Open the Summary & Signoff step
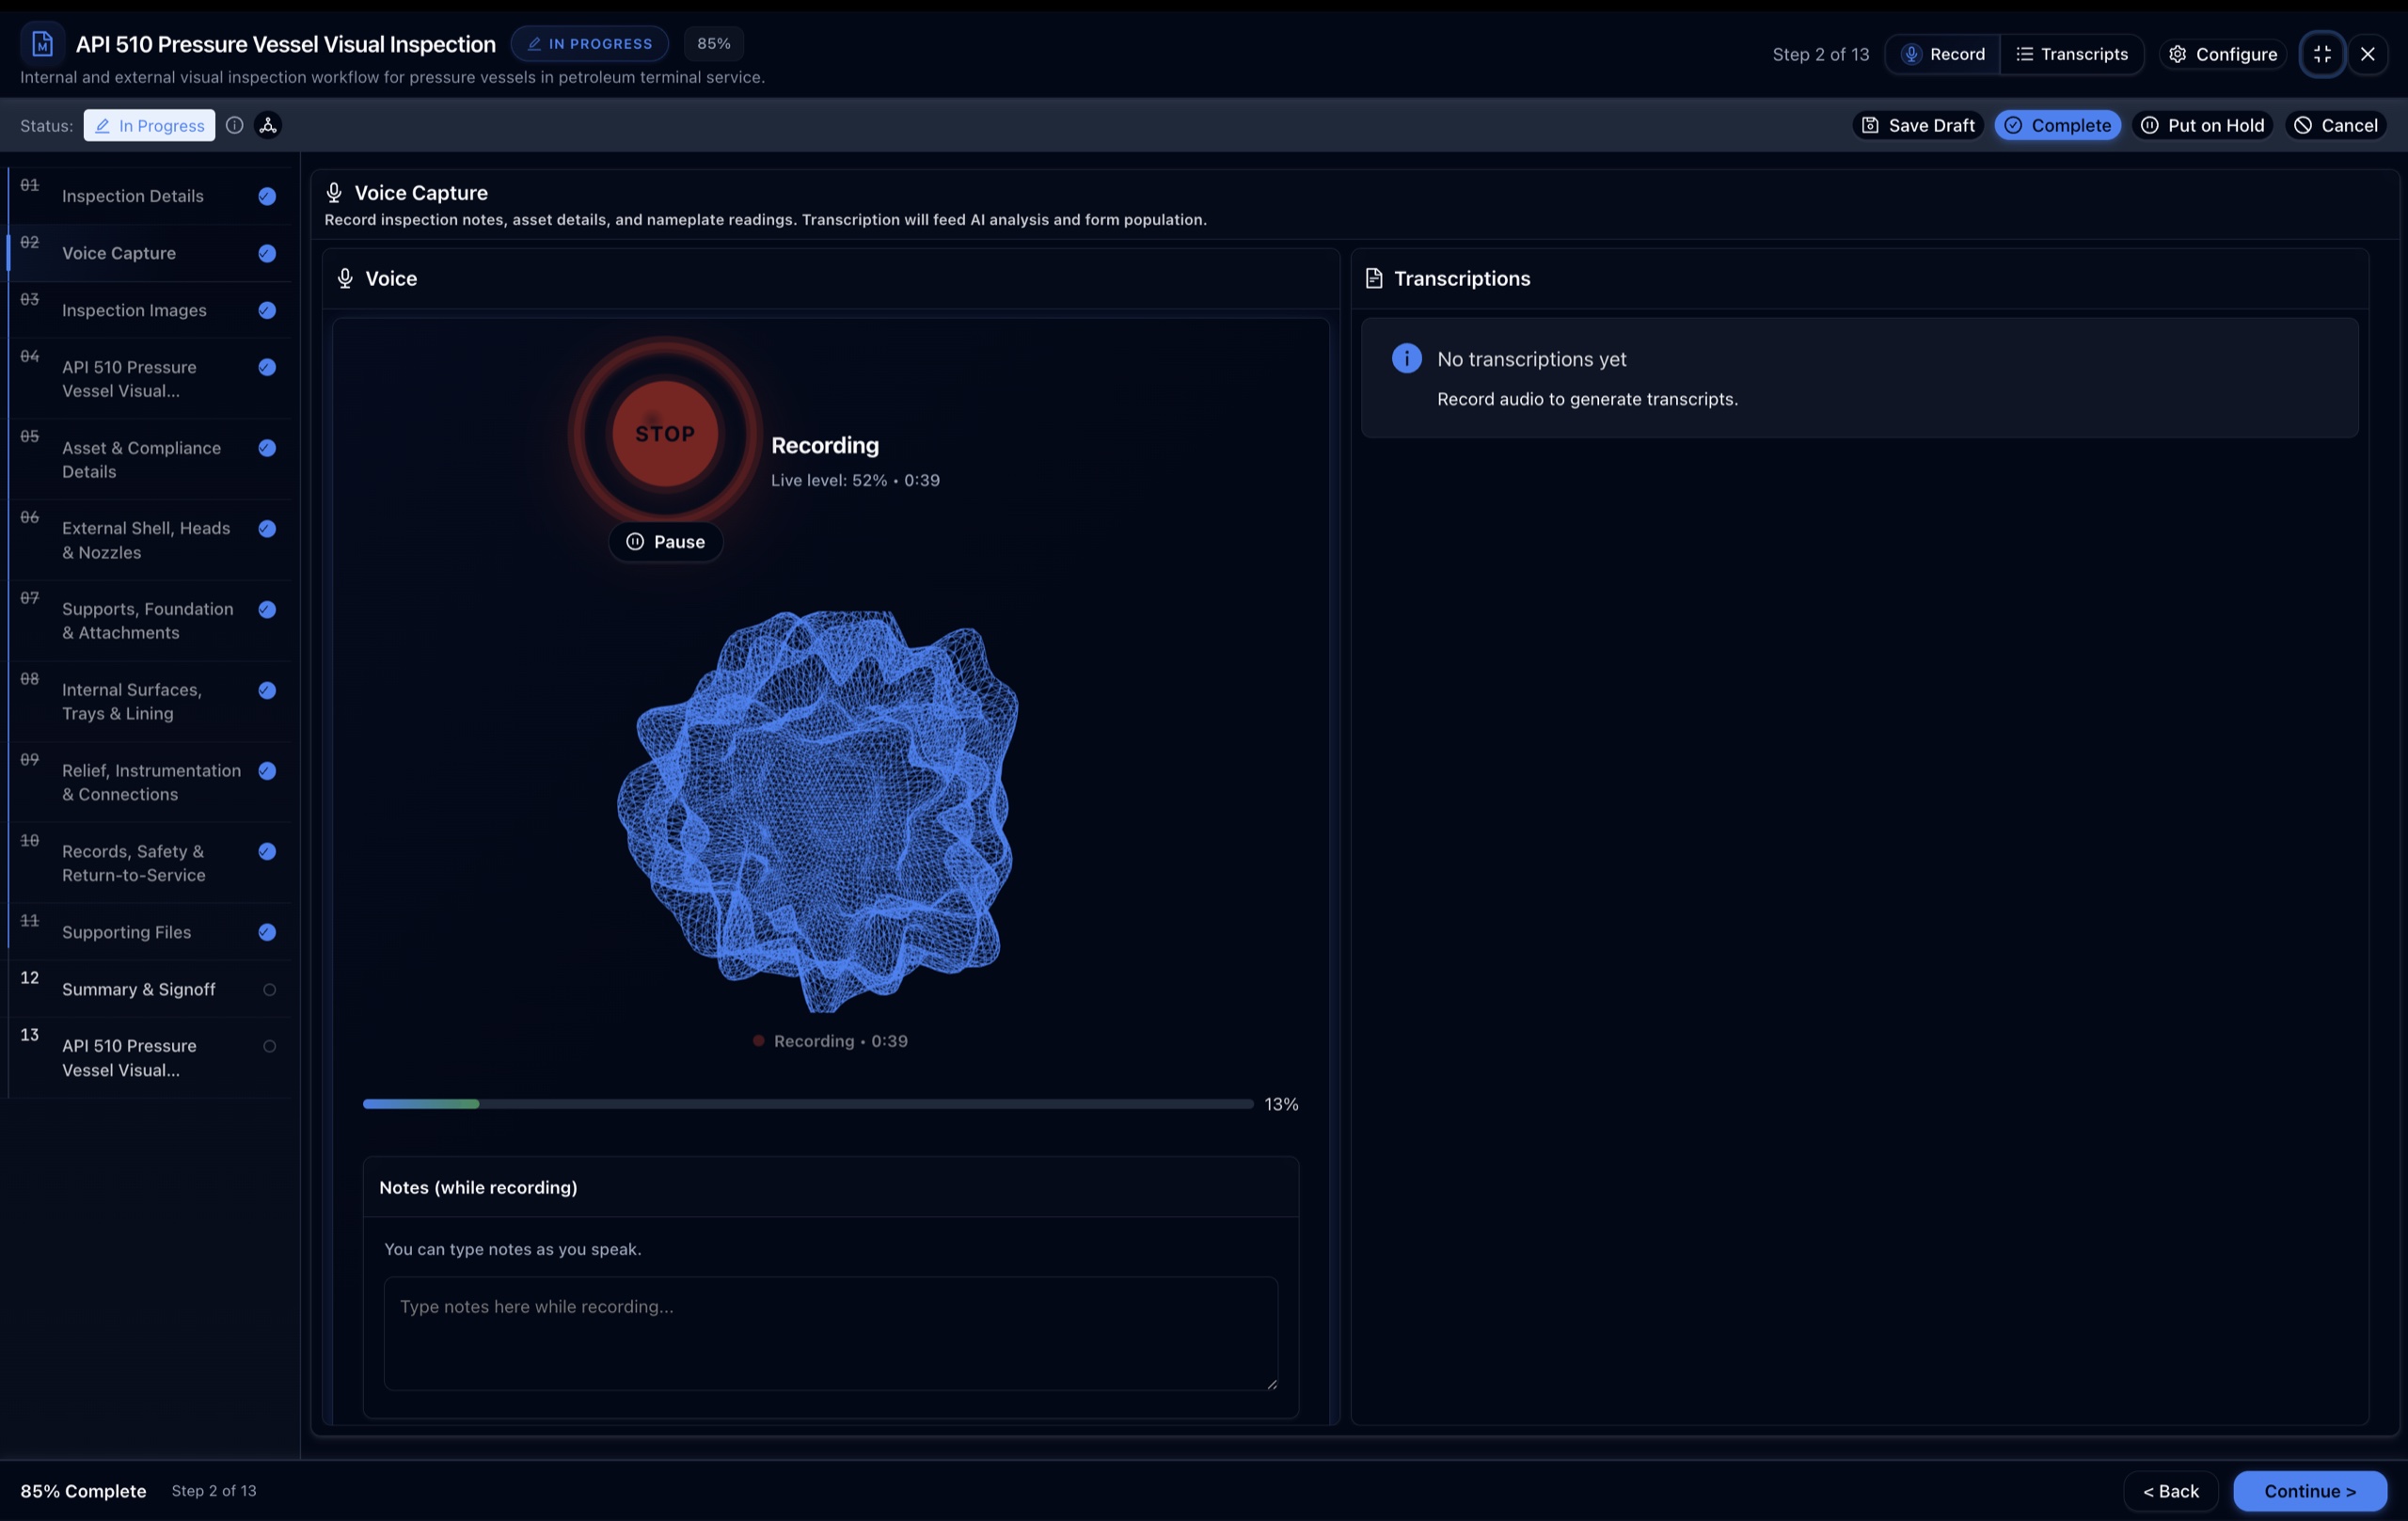Screen dimensions: 2408x1521 click(x=150, y=989)
